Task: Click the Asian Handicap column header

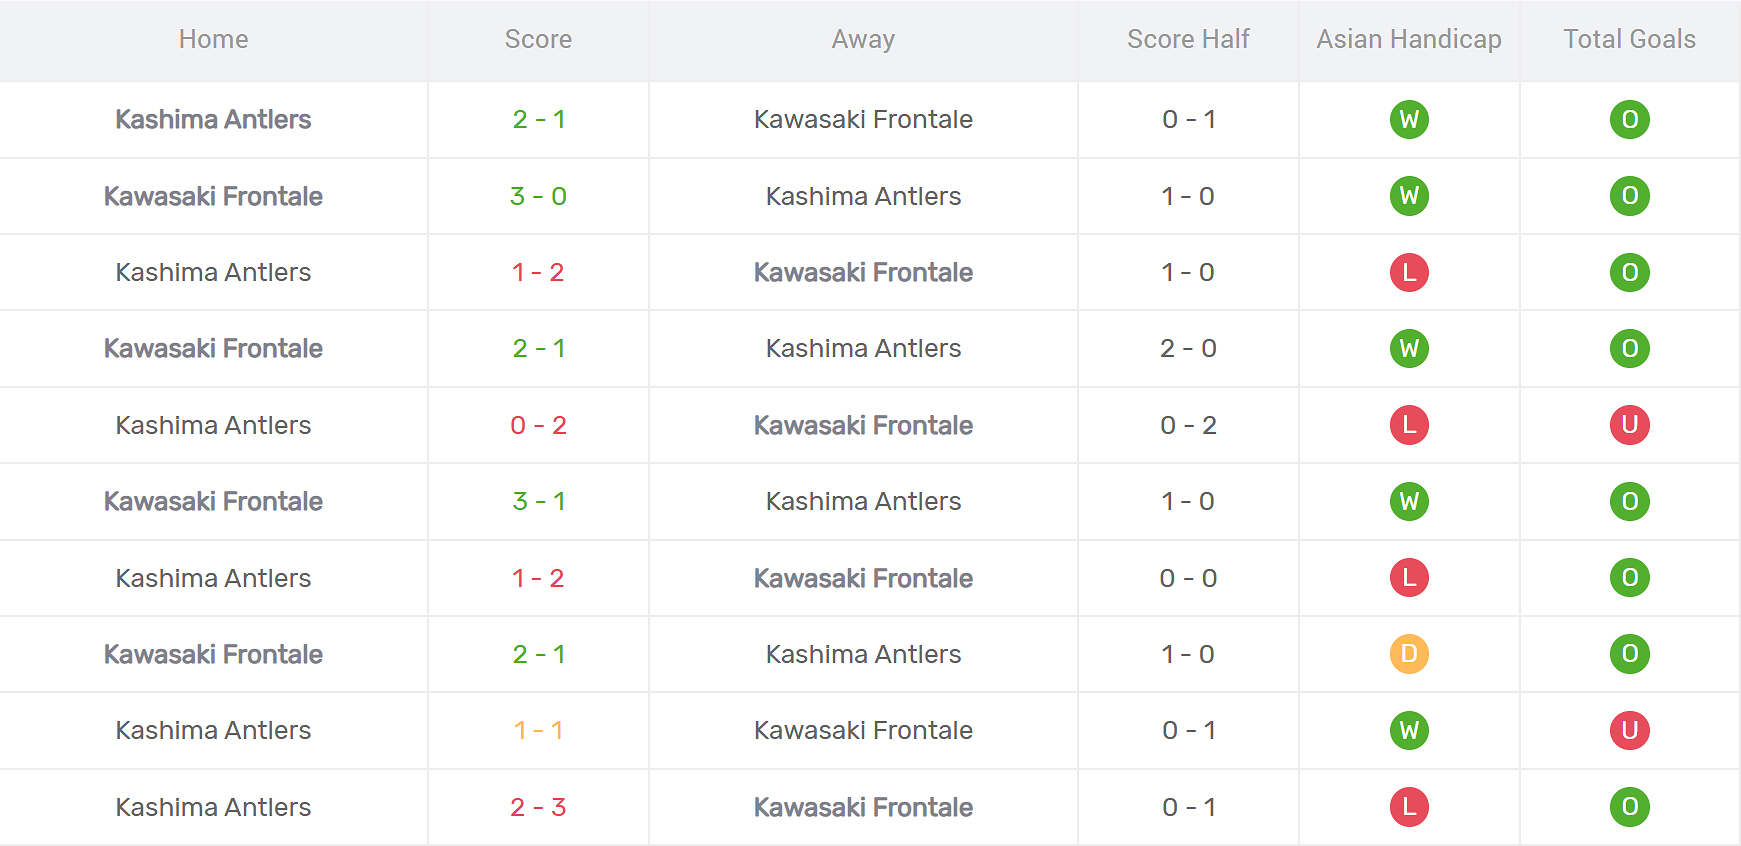Action: tap(1408, 39)
